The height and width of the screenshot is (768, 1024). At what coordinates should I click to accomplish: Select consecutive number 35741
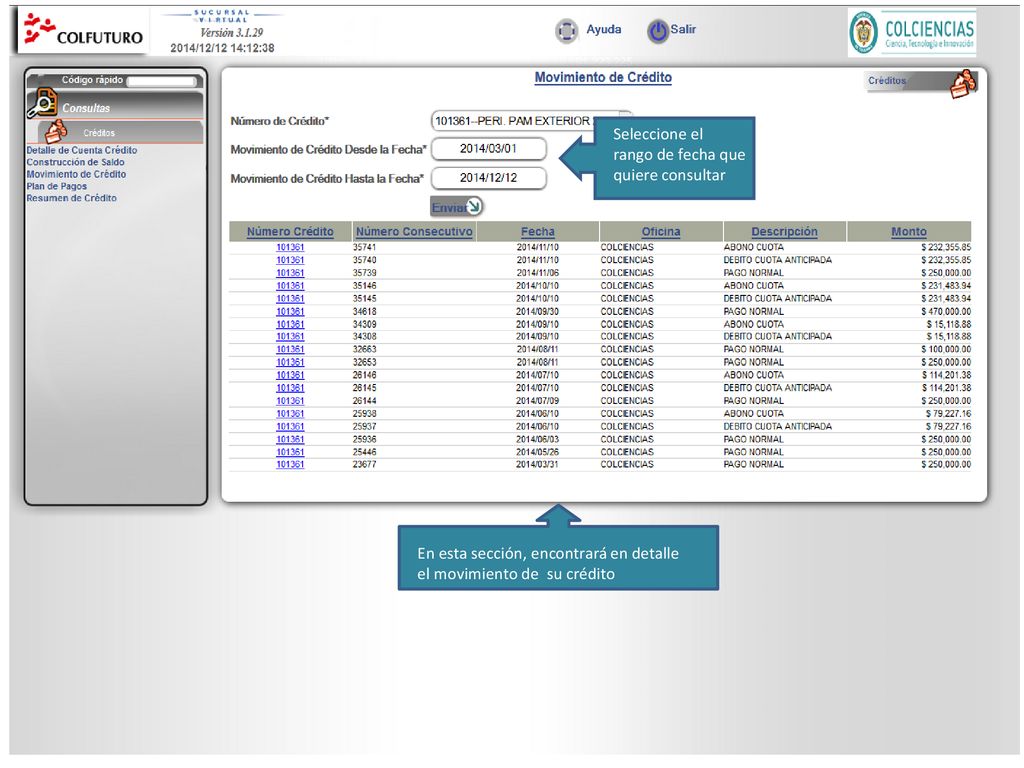click(364, 248)
